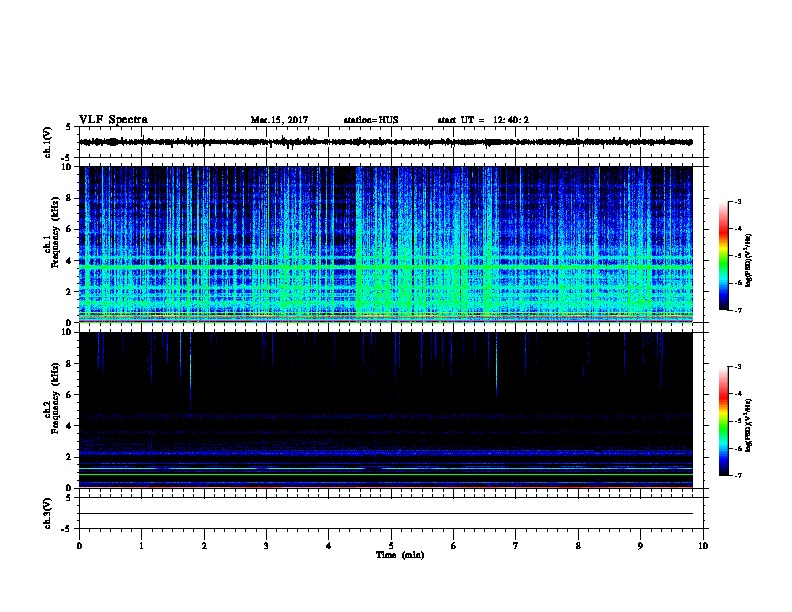Click the "-3" tick on ch.1 colorbar
This screenshot has height=612, width=792.
tap(737, 202)
